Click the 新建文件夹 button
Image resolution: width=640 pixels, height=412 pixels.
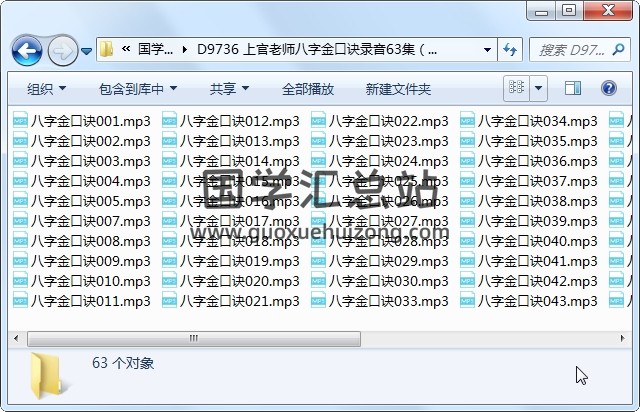coord(398,89)
